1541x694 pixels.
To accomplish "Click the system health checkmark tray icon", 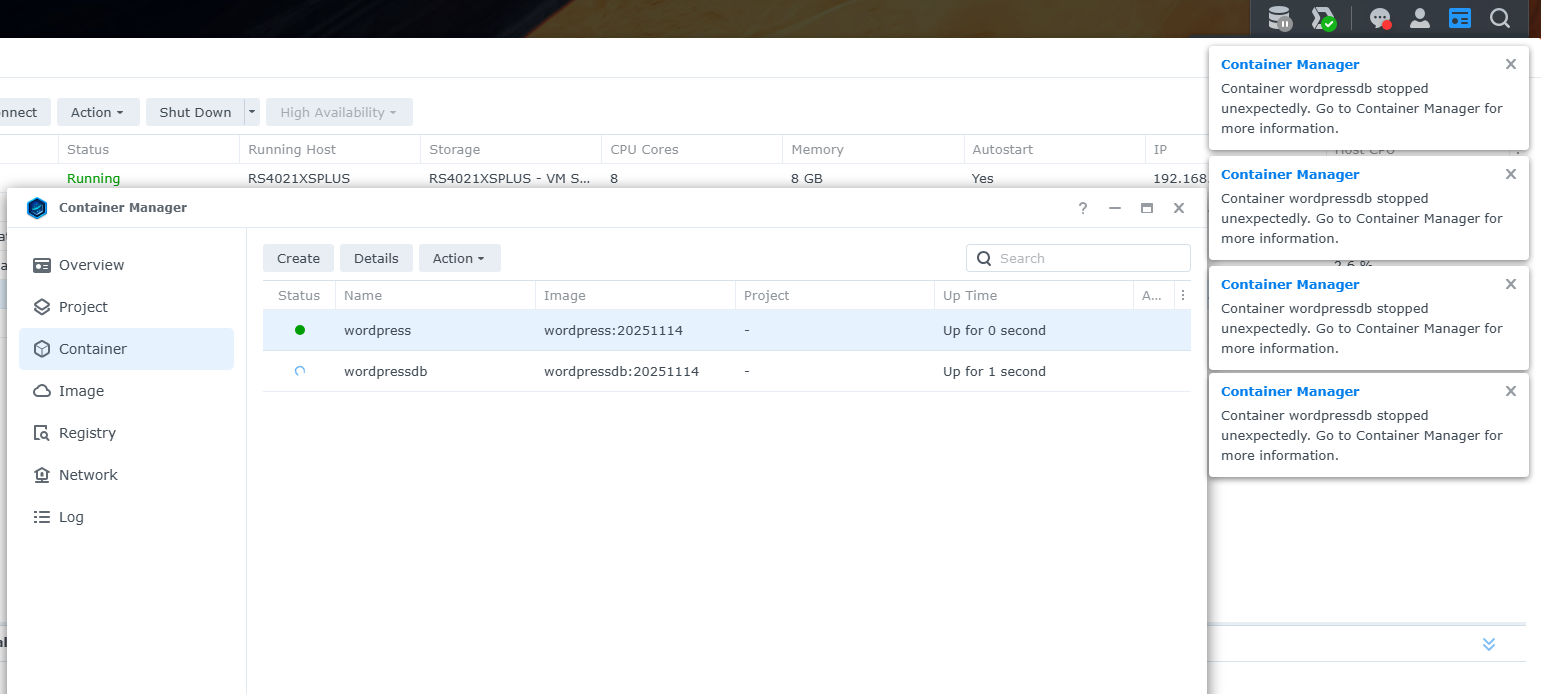I will [1324, 18].
